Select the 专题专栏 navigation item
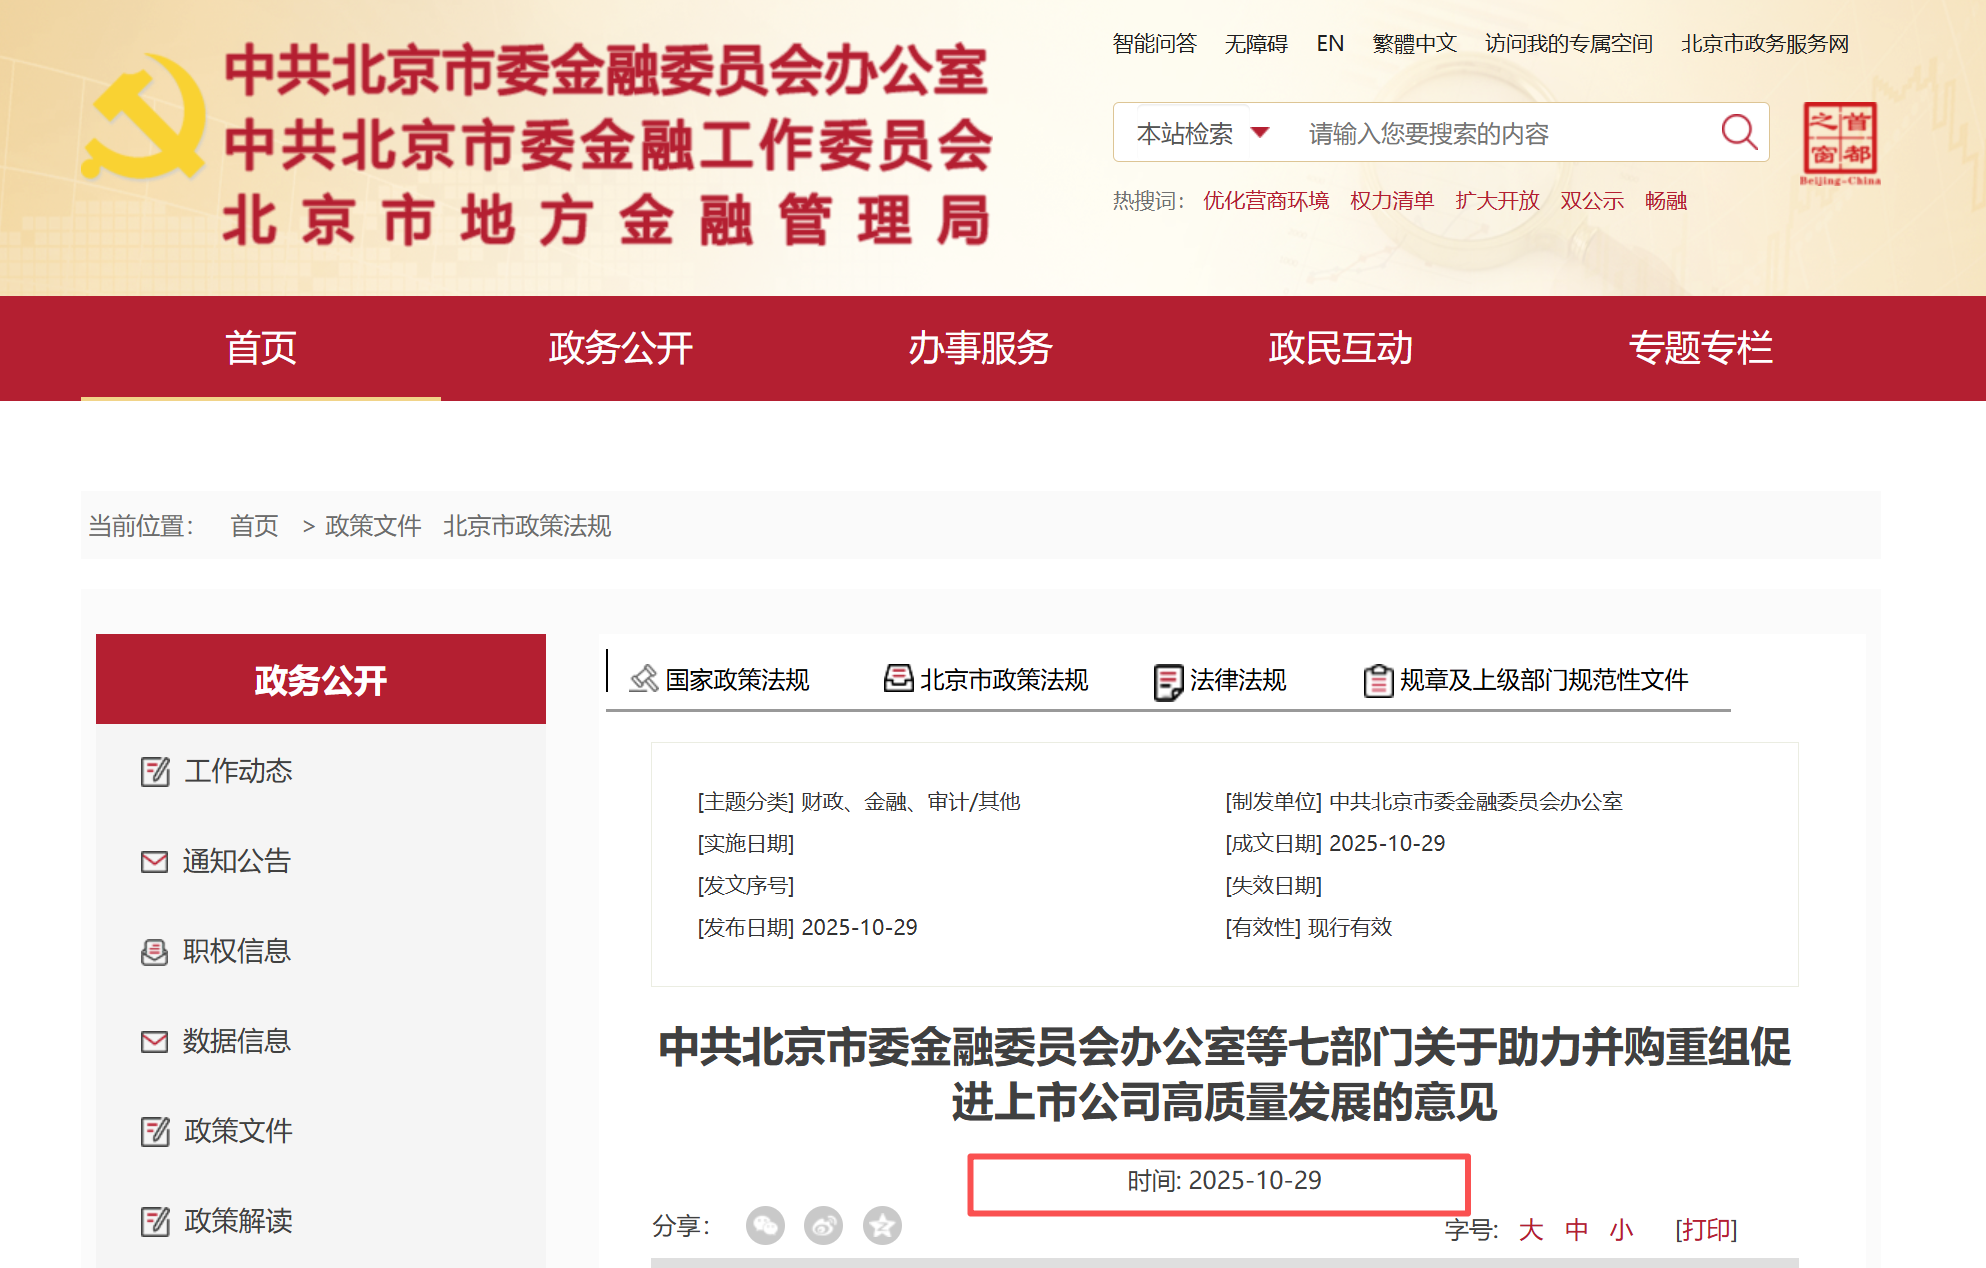 point(1702,348)
